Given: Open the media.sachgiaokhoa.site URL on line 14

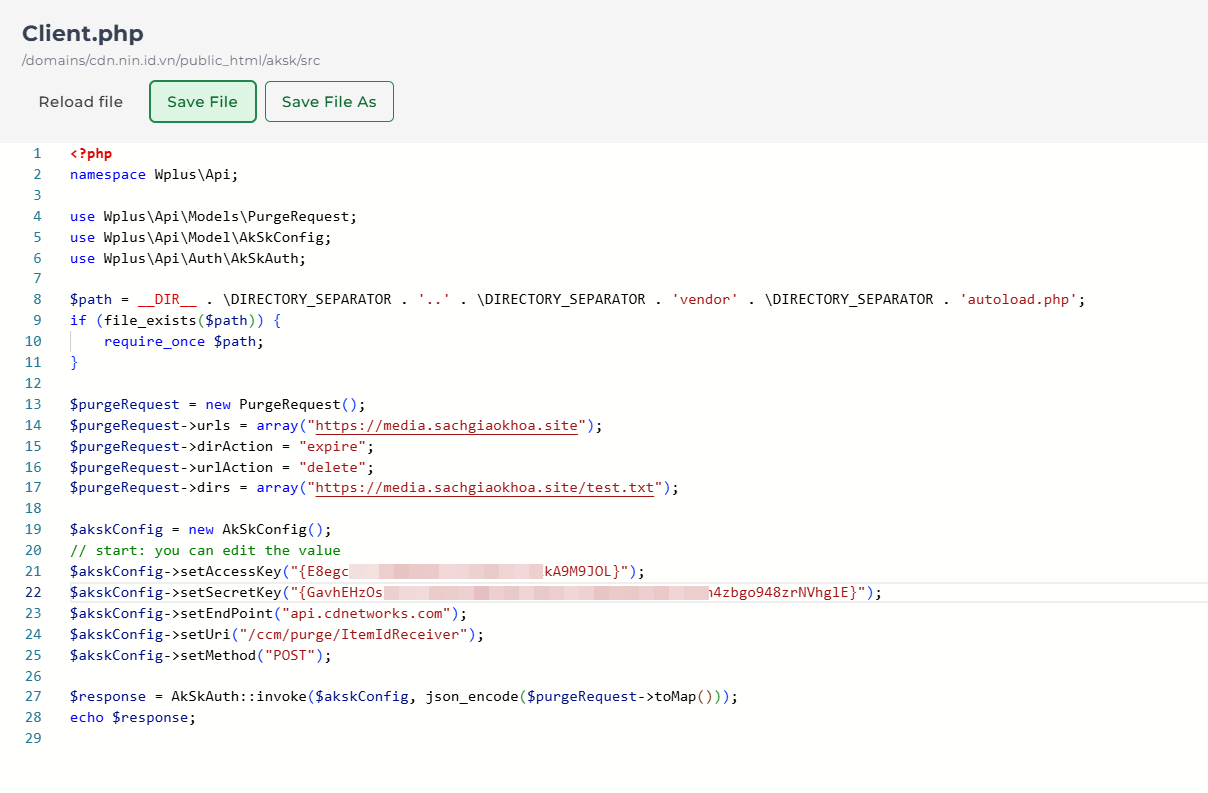Looking at the screenshot, I should tap(446, 426).
